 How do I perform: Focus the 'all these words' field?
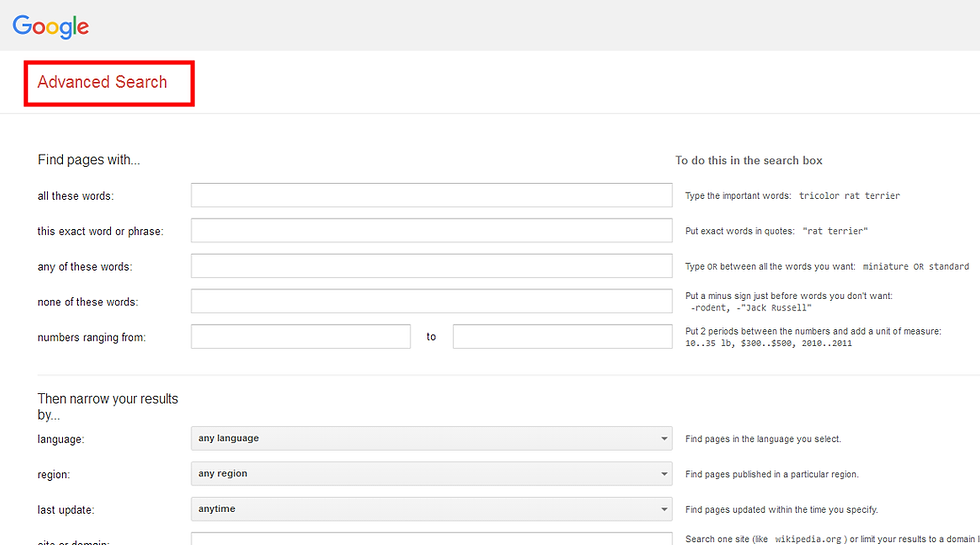(432, 195)
